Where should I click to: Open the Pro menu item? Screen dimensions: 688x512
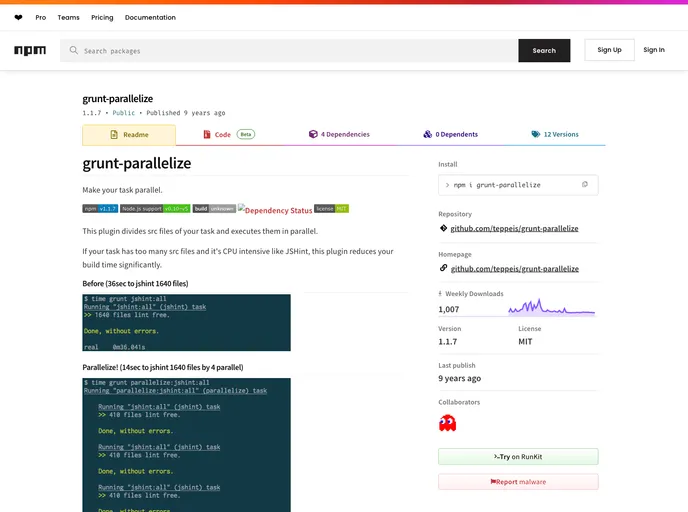[41, 18]
